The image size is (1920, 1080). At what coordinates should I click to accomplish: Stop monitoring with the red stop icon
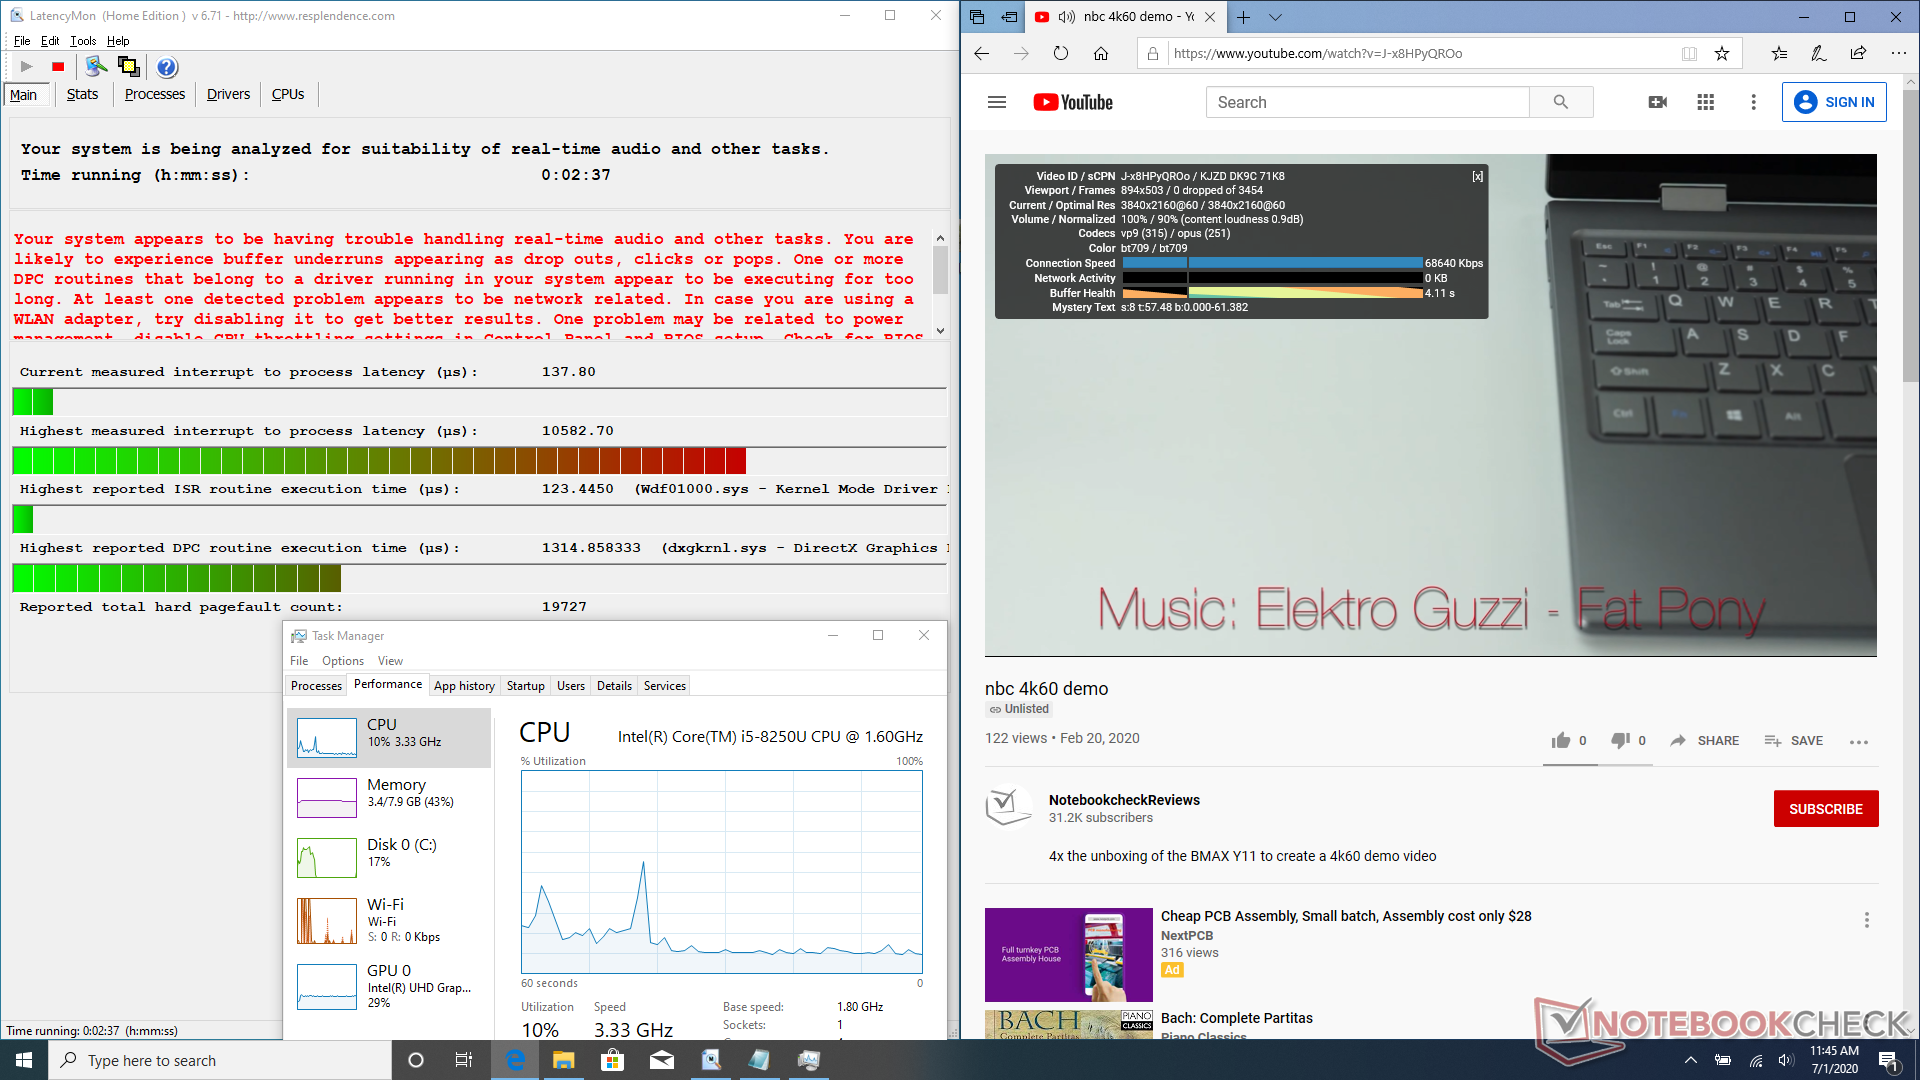[x=58, y=67]
